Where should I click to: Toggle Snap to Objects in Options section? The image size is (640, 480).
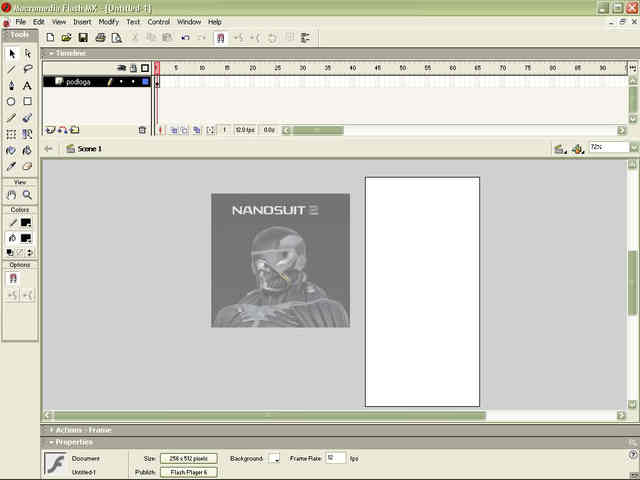click(x=13, y=278)
